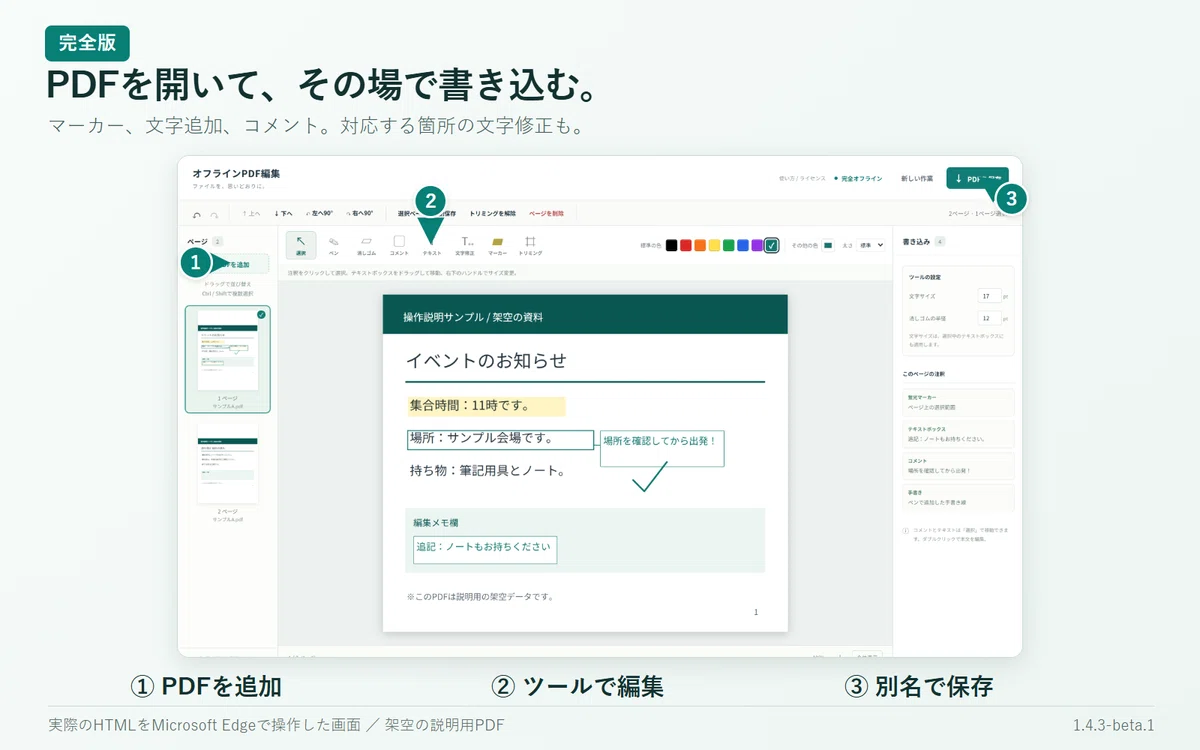
Task: Click the 書き込み count badge 4
Action: 940,241
